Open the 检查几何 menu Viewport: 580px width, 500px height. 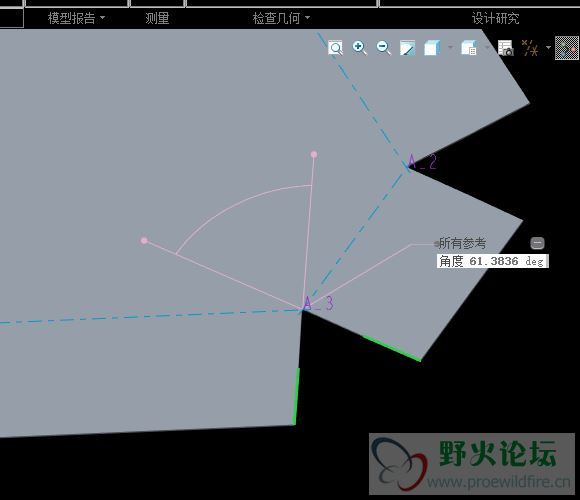pyautogui.click(x=281, y=18)
